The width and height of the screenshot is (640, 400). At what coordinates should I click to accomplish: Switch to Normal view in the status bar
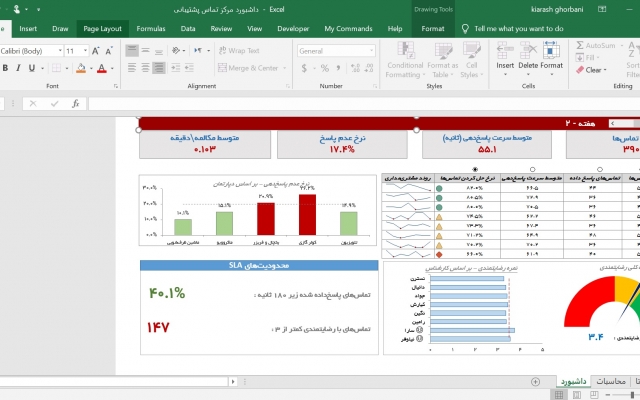[559, 395]
